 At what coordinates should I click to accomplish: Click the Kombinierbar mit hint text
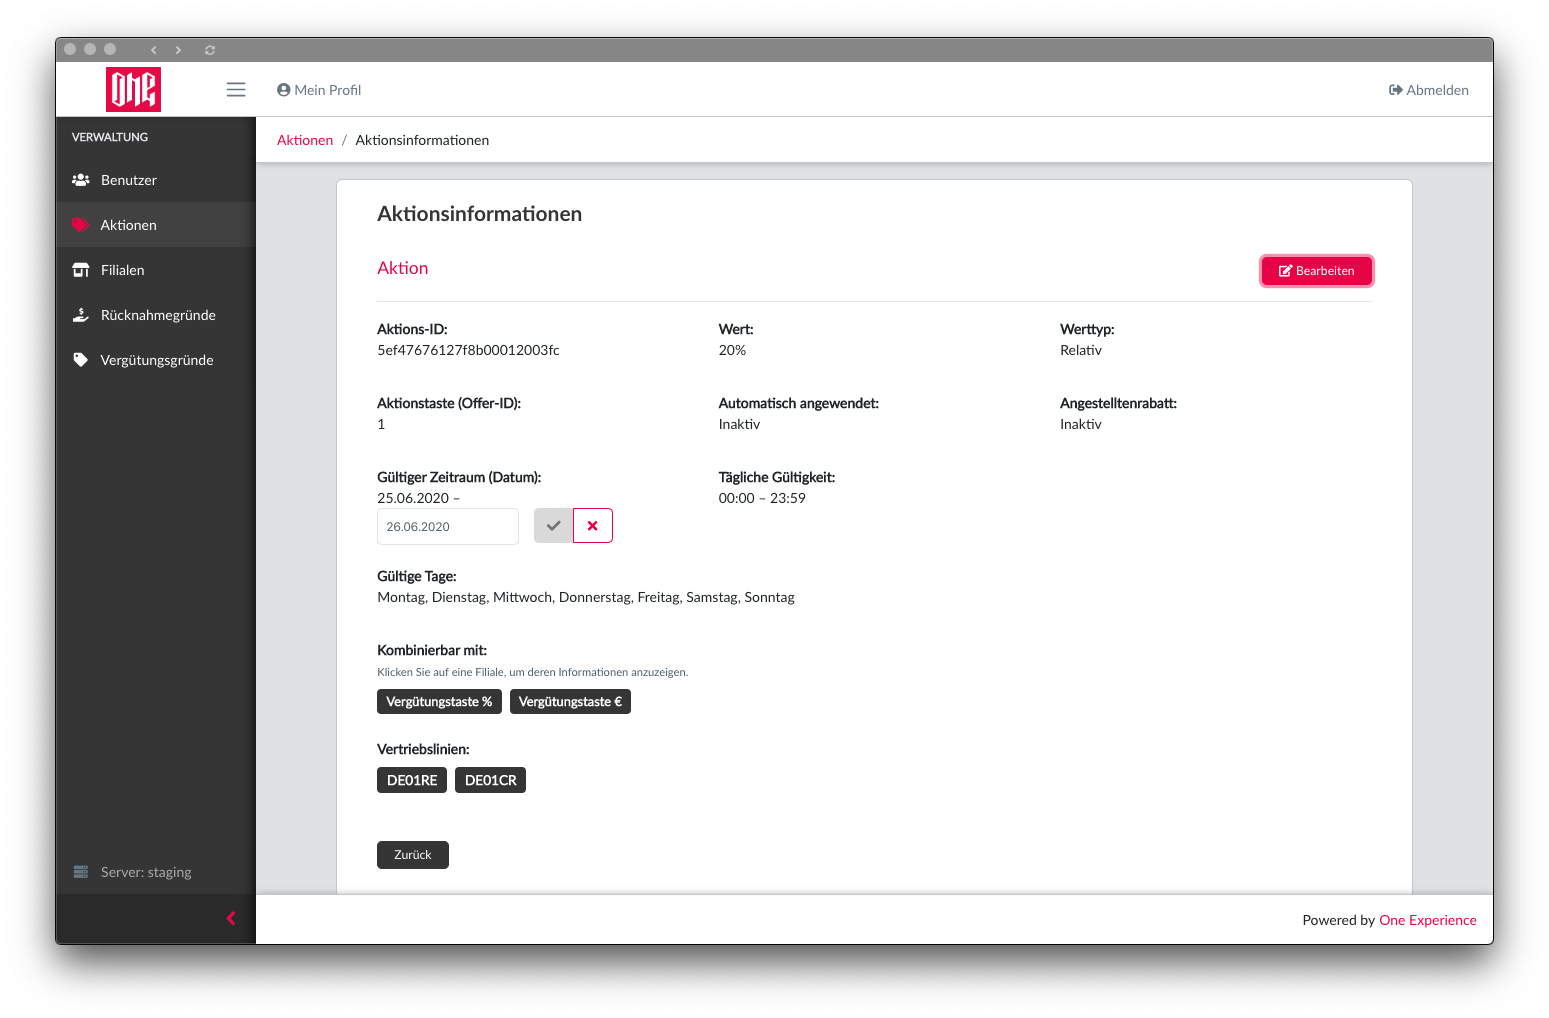pos(533,672)
